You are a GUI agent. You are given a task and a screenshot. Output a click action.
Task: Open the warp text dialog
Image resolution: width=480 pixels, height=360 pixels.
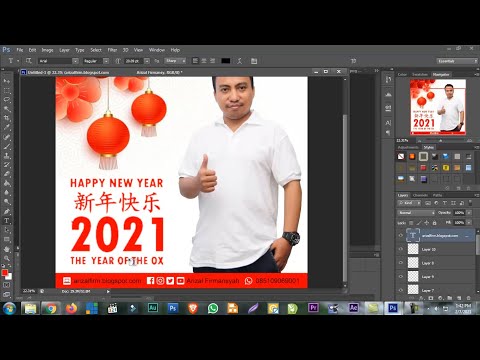click(x=239, y=61)
